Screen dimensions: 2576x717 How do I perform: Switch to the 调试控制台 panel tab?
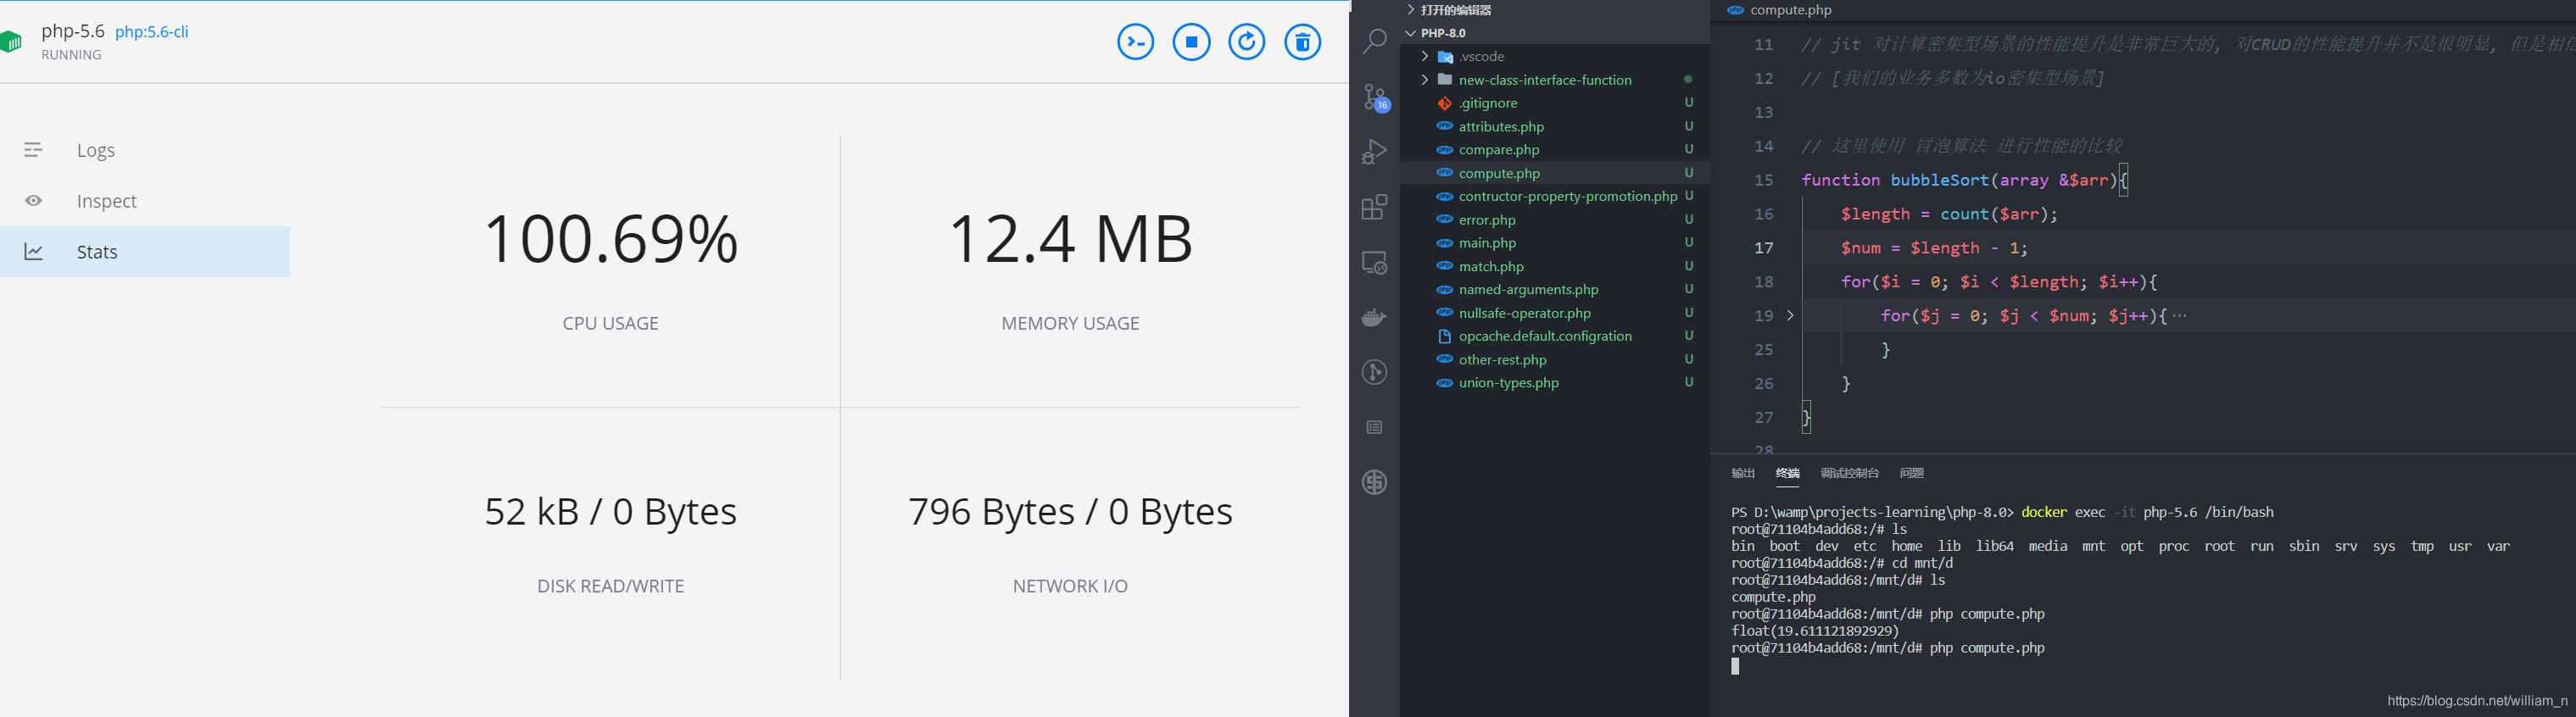pos(1849,473)
